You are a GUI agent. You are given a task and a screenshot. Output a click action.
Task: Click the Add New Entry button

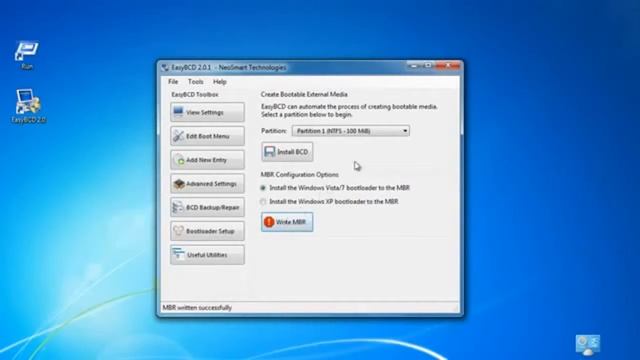tap(207, 160)
